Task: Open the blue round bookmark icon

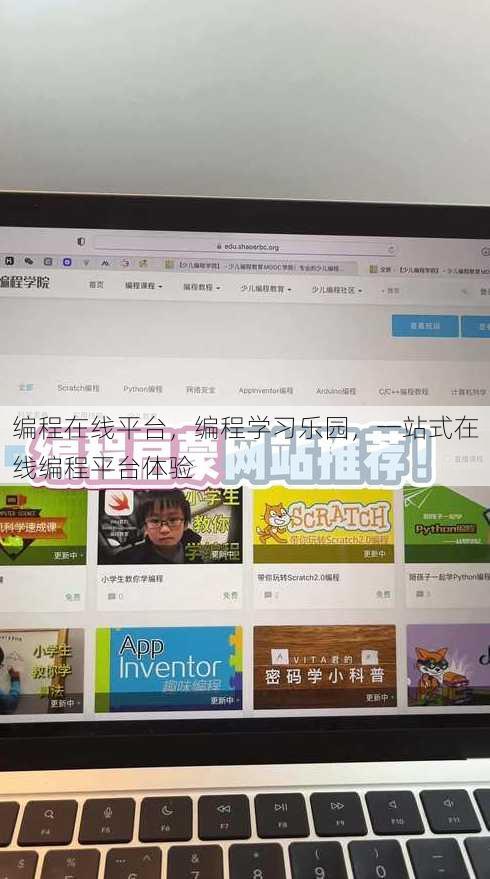Action: (x=67, y=262)
